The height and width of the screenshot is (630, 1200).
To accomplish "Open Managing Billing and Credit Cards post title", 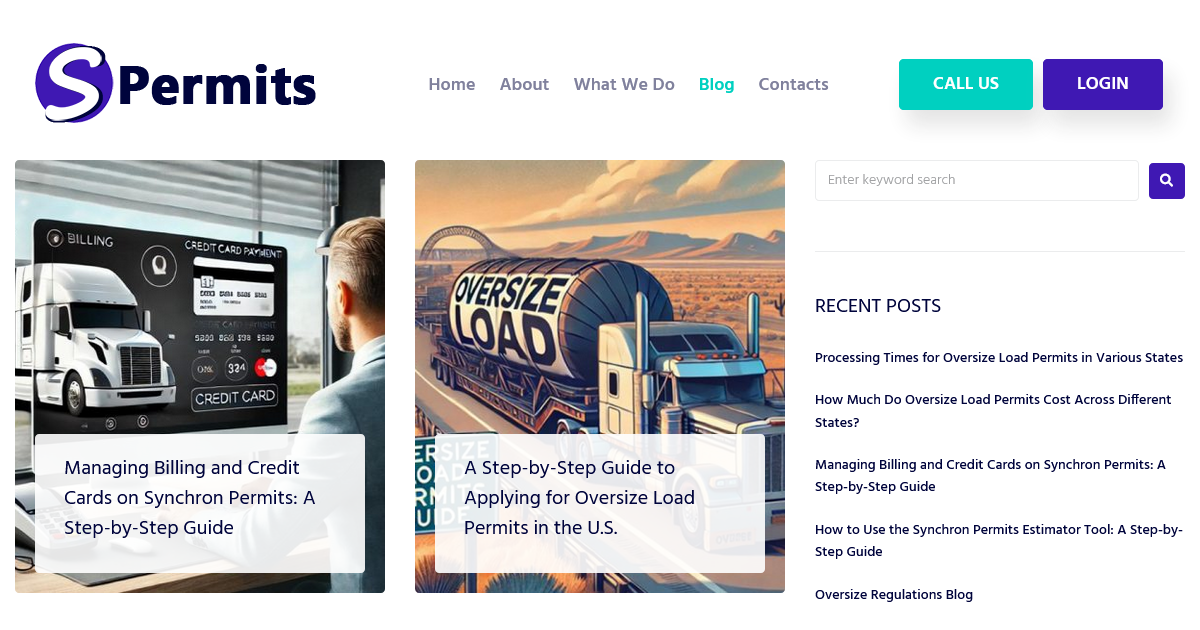I will pyautogui.click(x=190, y=497).
